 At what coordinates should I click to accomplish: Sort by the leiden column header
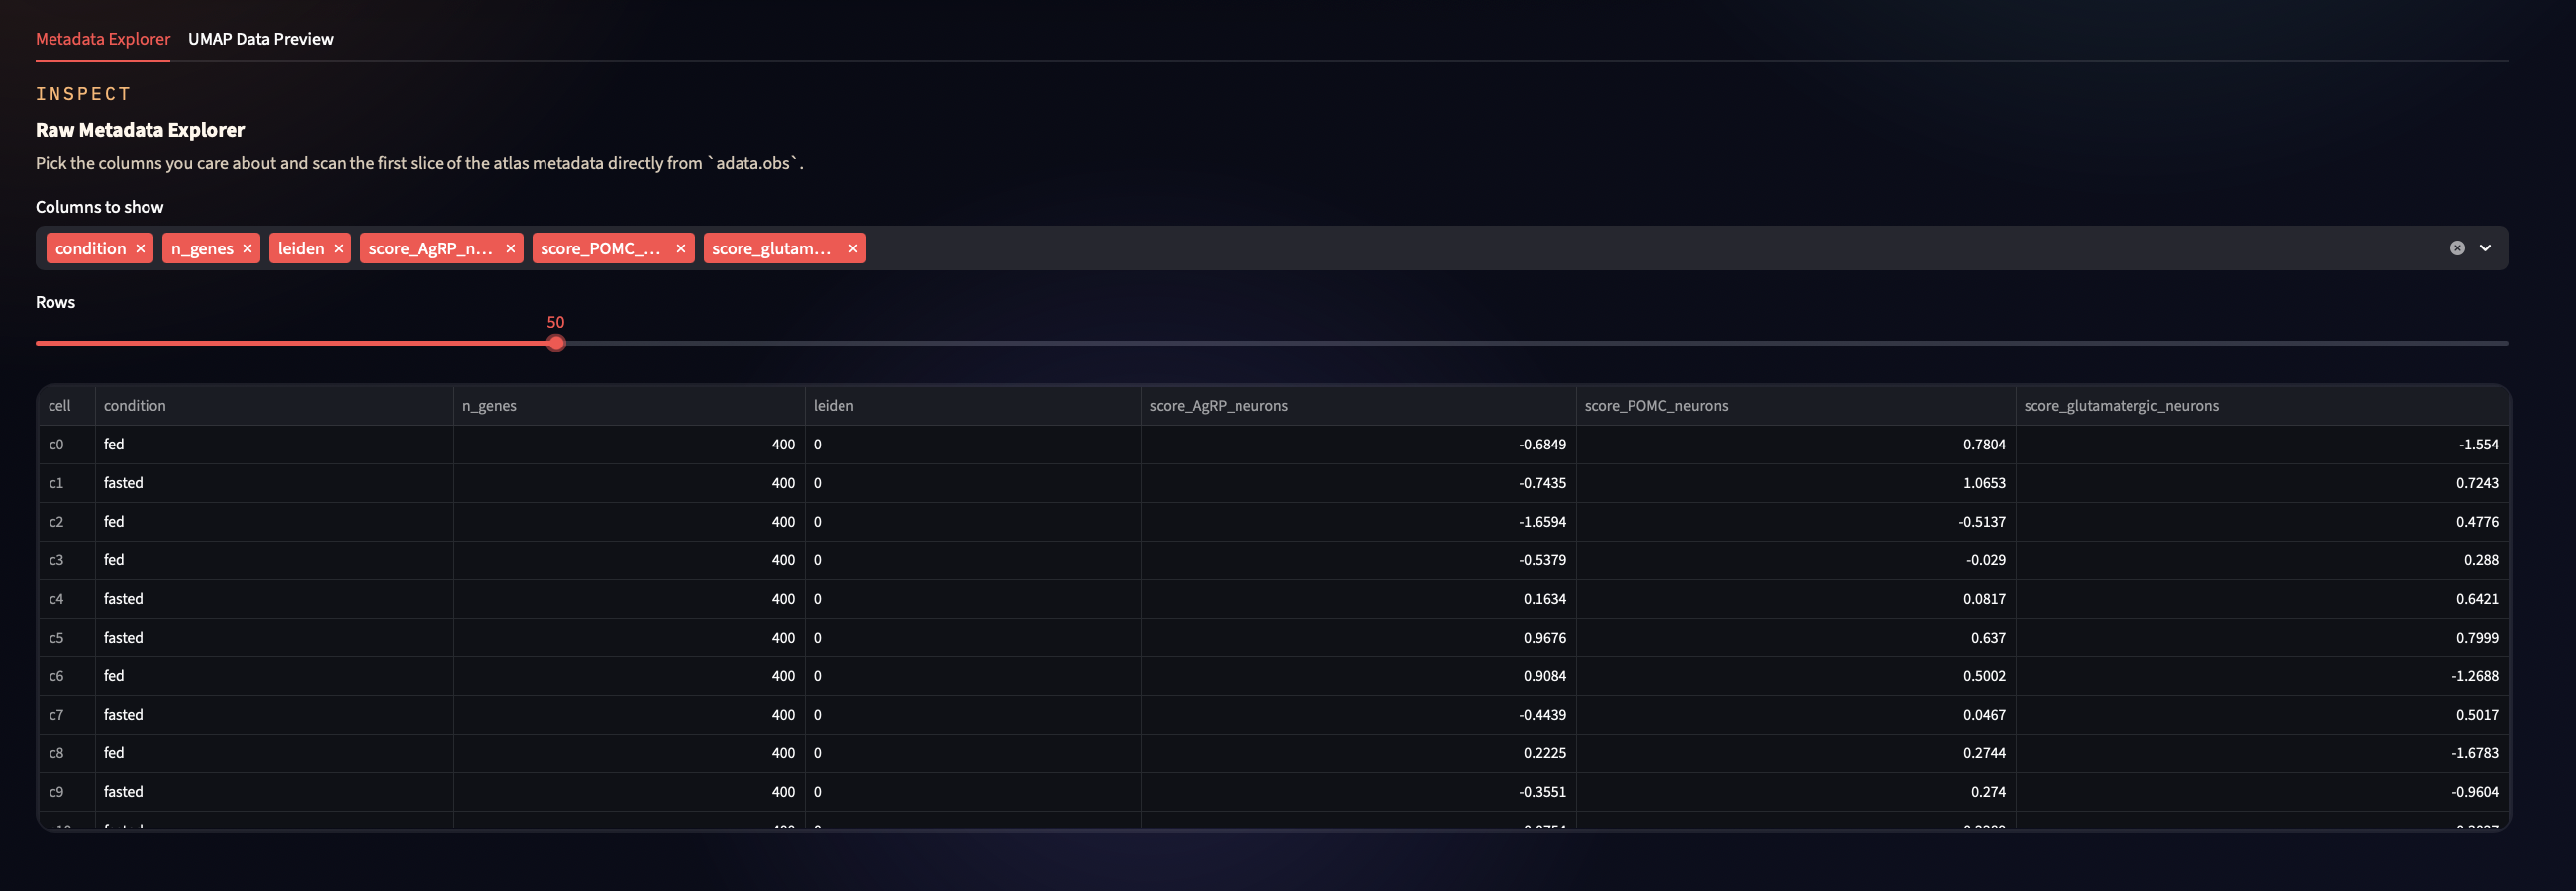click(973, 406)
